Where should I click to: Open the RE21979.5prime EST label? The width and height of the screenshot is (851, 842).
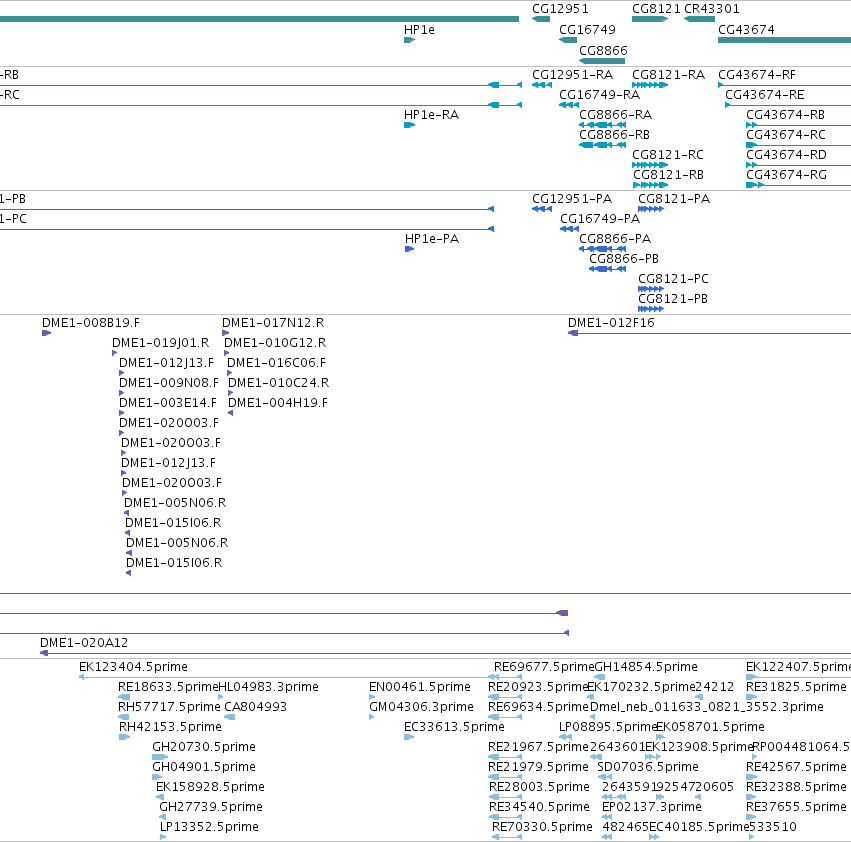coord(538,768)
